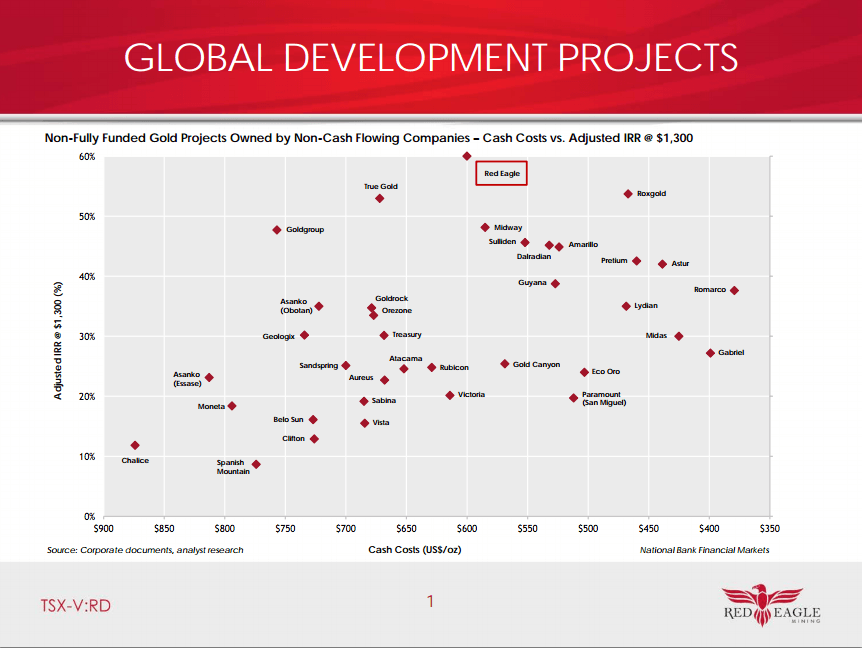Image resolution: width=862 pixels, height=648 pixels.
Task: Select the Spanish Mountain diamond marker
Action: (256, 464)
